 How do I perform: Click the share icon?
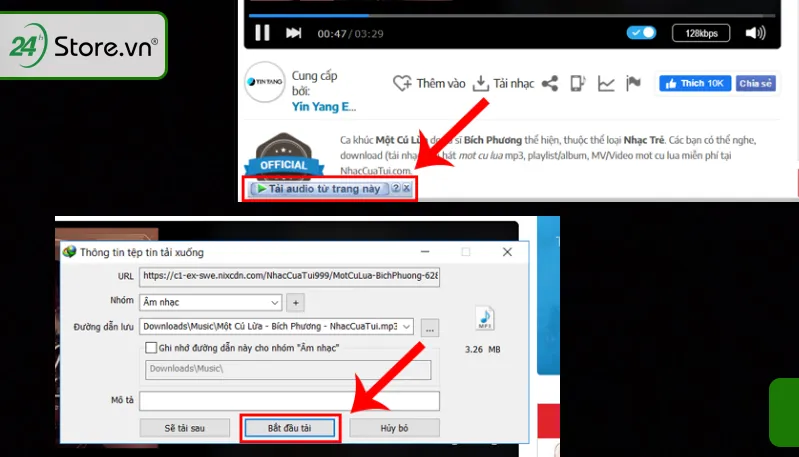tap(549, 83)
